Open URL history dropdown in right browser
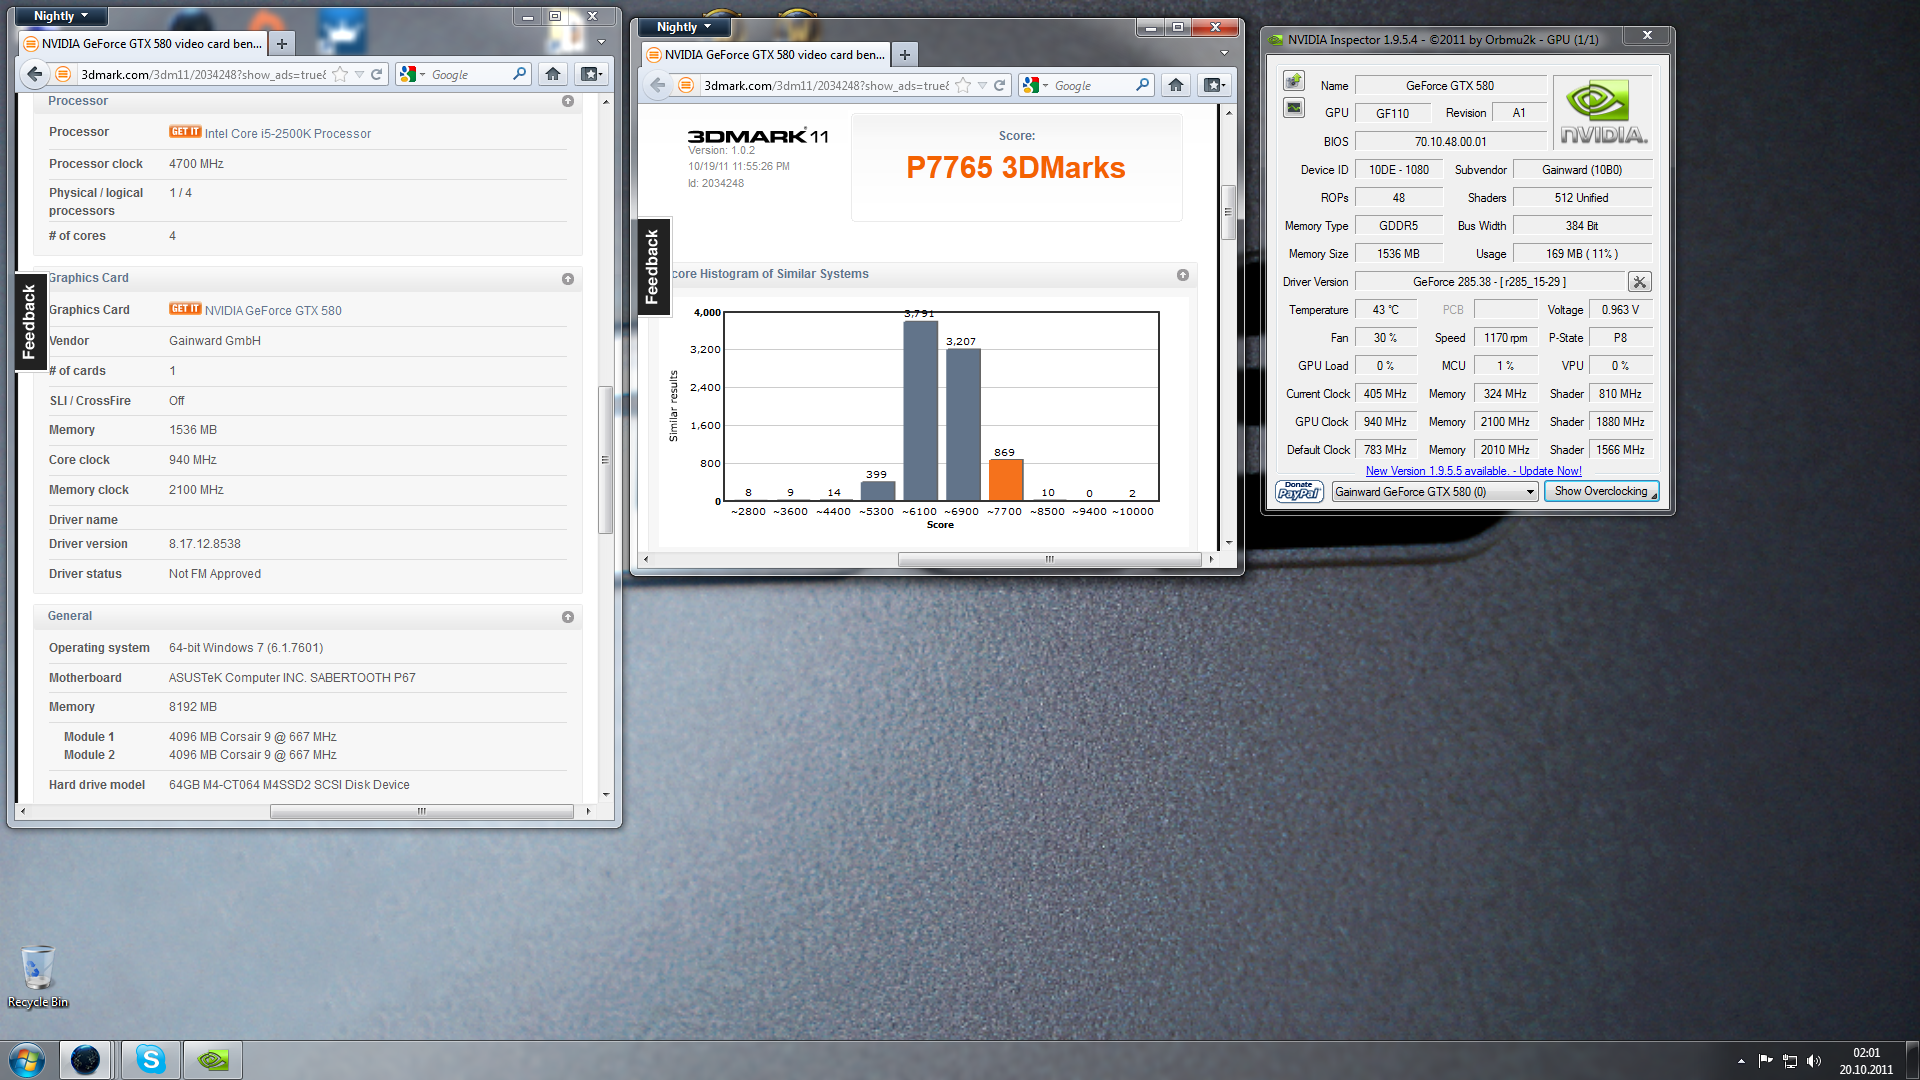 pos(982,86)
